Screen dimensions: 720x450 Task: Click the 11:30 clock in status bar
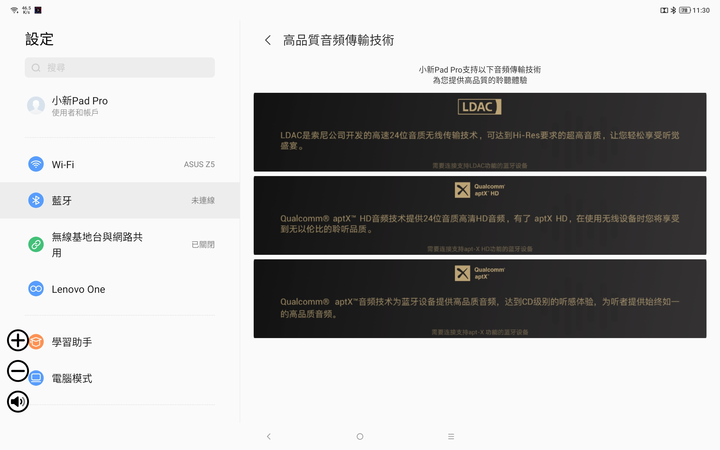[701, 10]
